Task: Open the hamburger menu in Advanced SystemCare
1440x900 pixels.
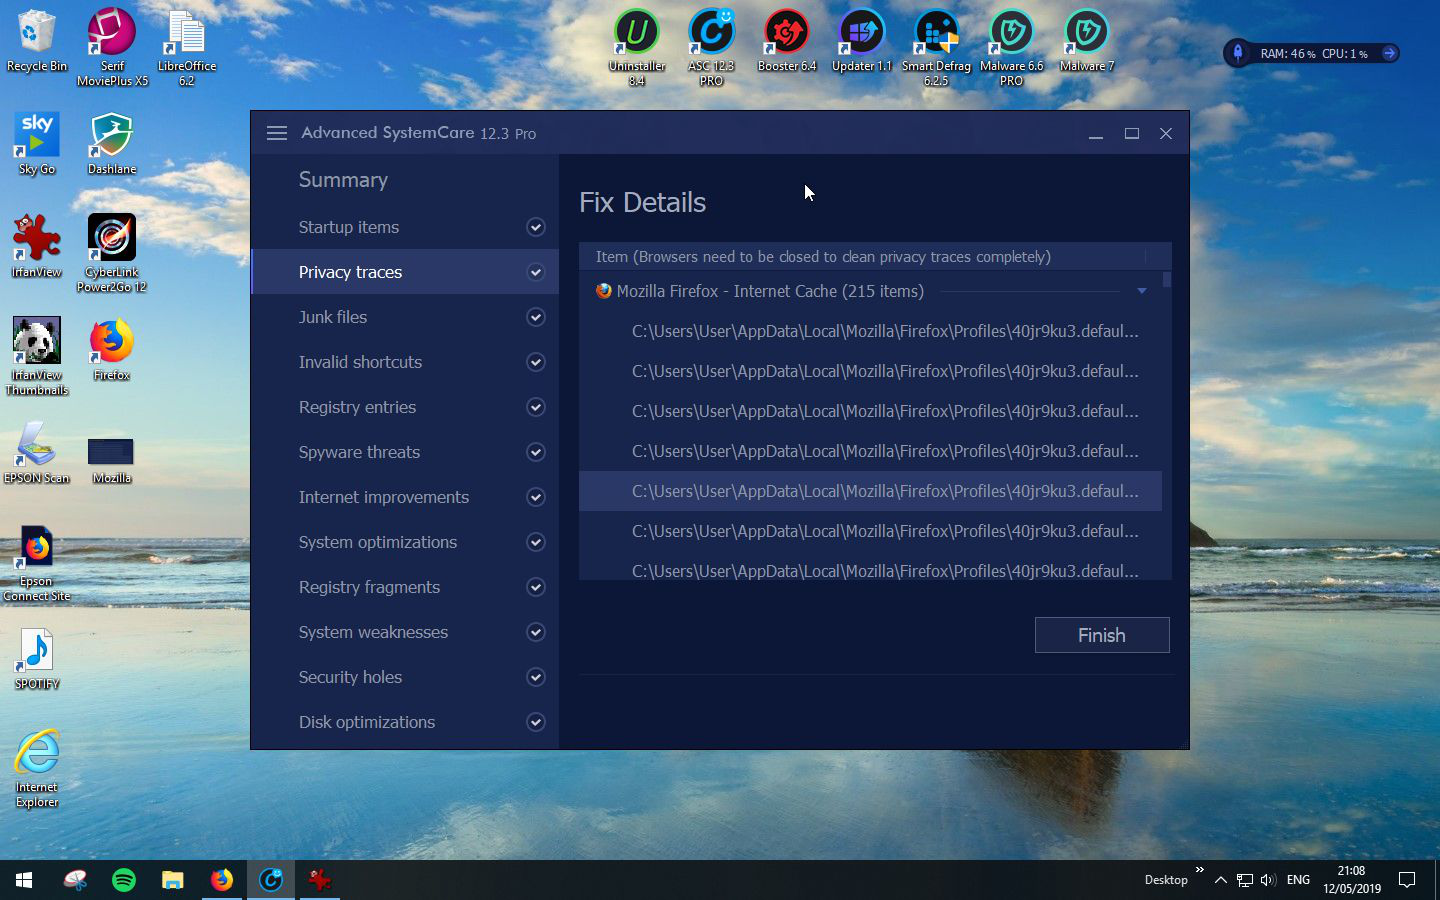Action: (x=277, y=133)
